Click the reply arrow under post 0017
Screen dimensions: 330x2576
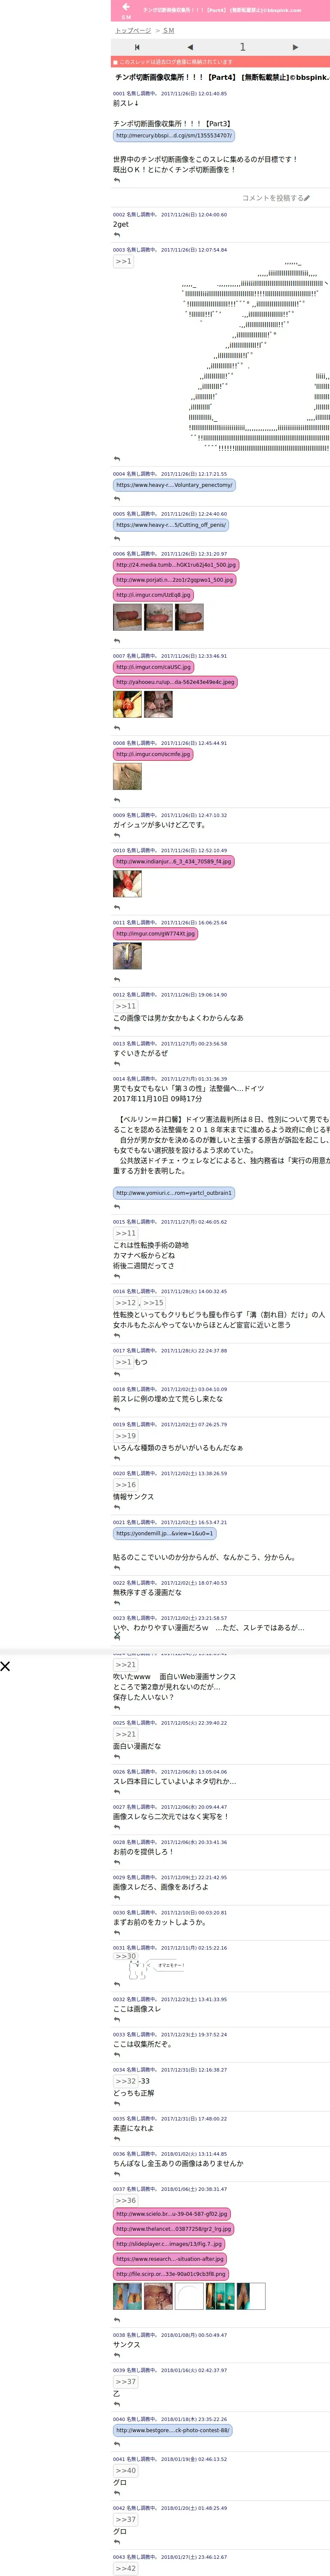coord(117,1374)
